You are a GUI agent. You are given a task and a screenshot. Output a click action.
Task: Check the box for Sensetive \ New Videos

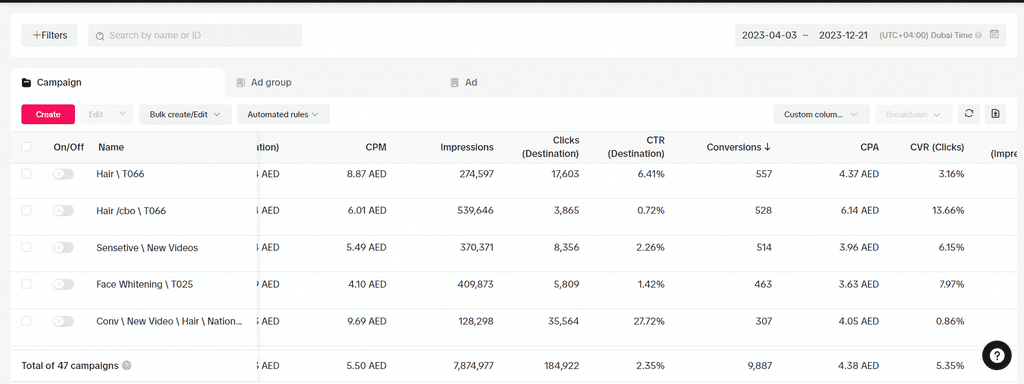[x=26, y=248]
